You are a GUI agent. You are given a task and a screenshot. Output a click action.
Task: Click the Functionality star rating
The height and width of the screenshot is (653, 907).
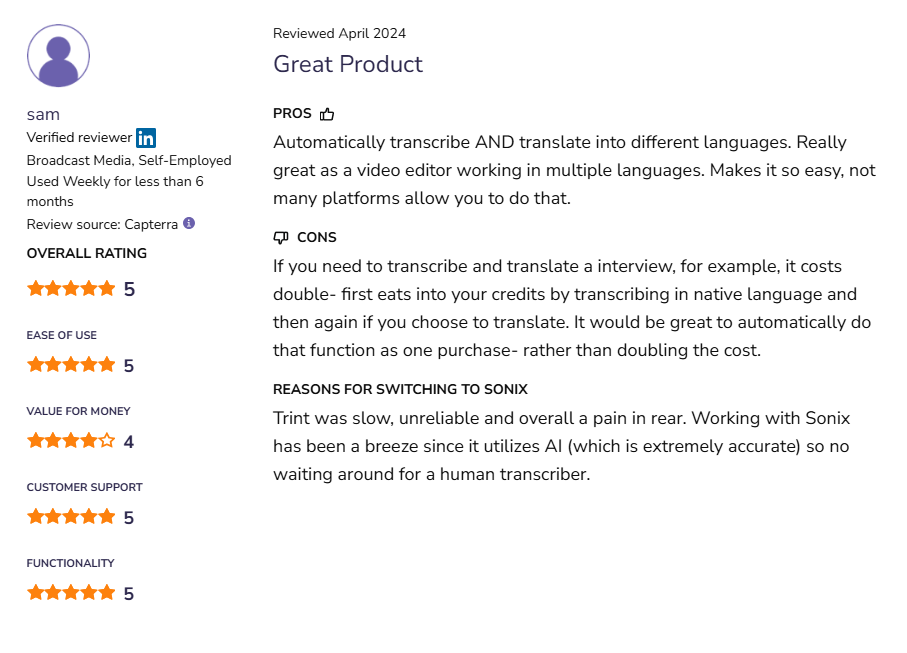(71, 592)
